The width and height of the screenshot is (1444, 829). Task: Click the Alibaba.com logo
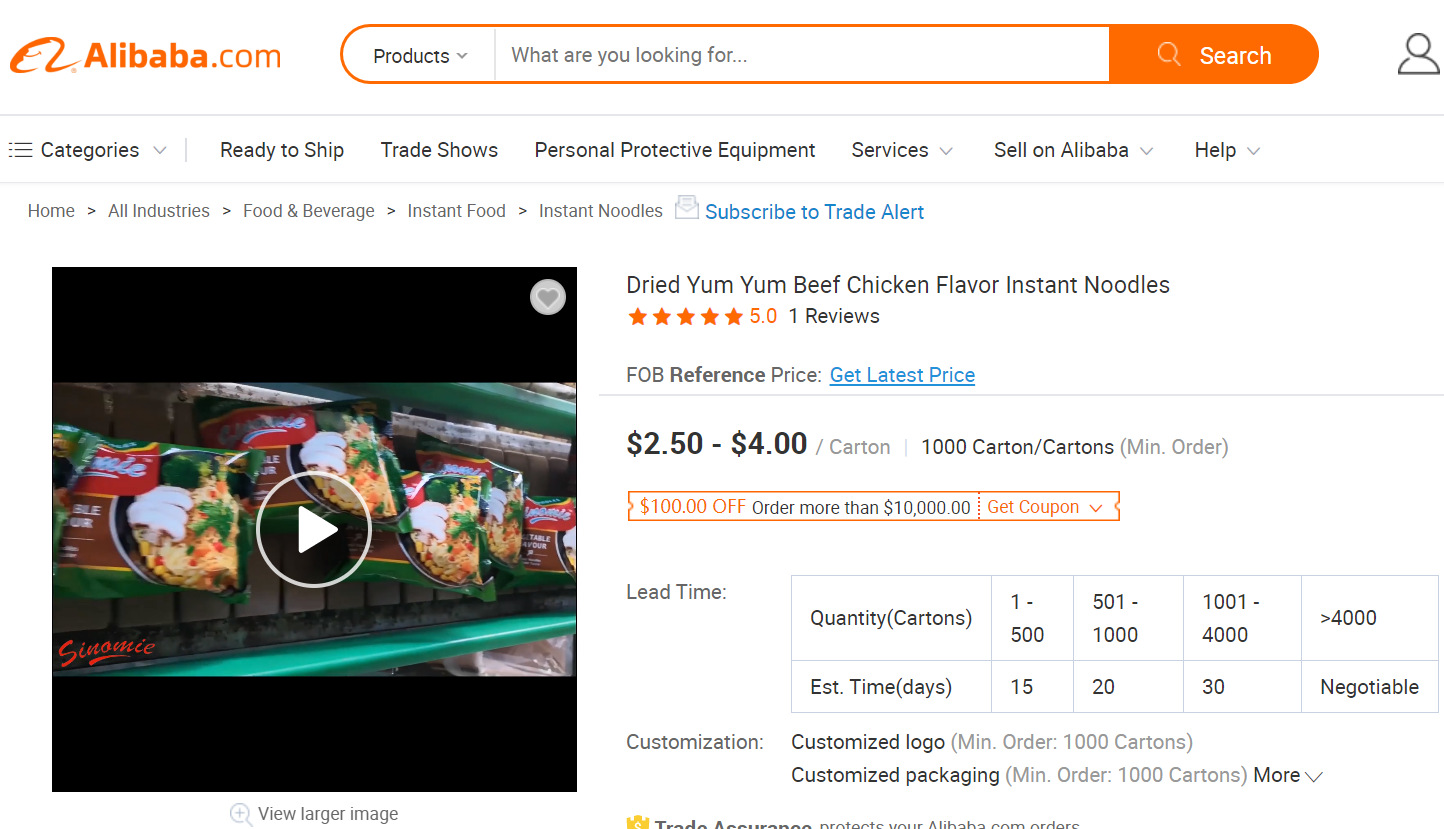[146, 56]
